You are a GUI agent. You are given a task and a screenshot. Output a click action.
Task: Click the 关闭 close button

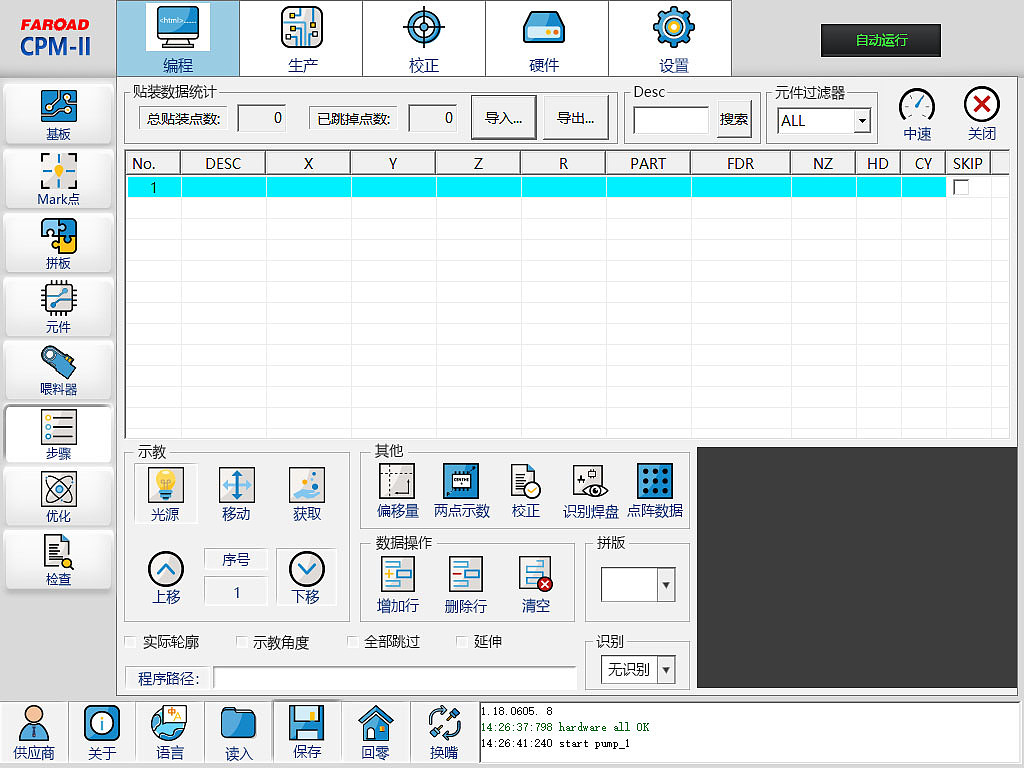click(x=982, y=114)
